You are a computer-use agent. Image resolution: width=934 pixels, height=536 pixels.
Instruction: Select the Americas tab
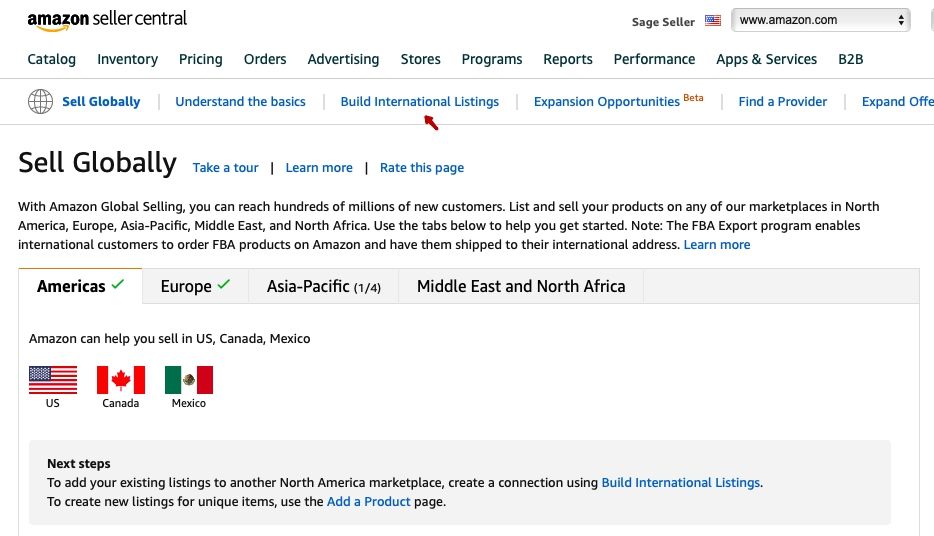[80, 286]
